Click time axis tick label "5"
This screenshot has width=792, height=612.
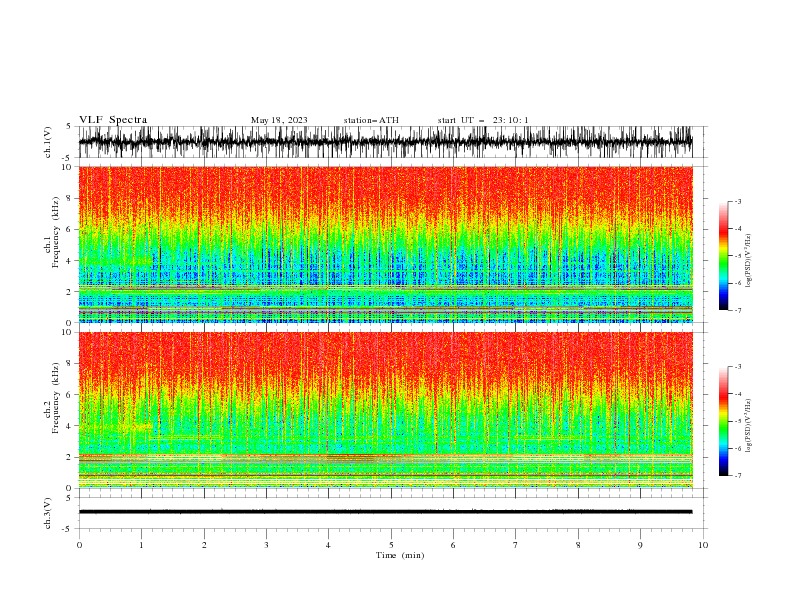(391, 545)
